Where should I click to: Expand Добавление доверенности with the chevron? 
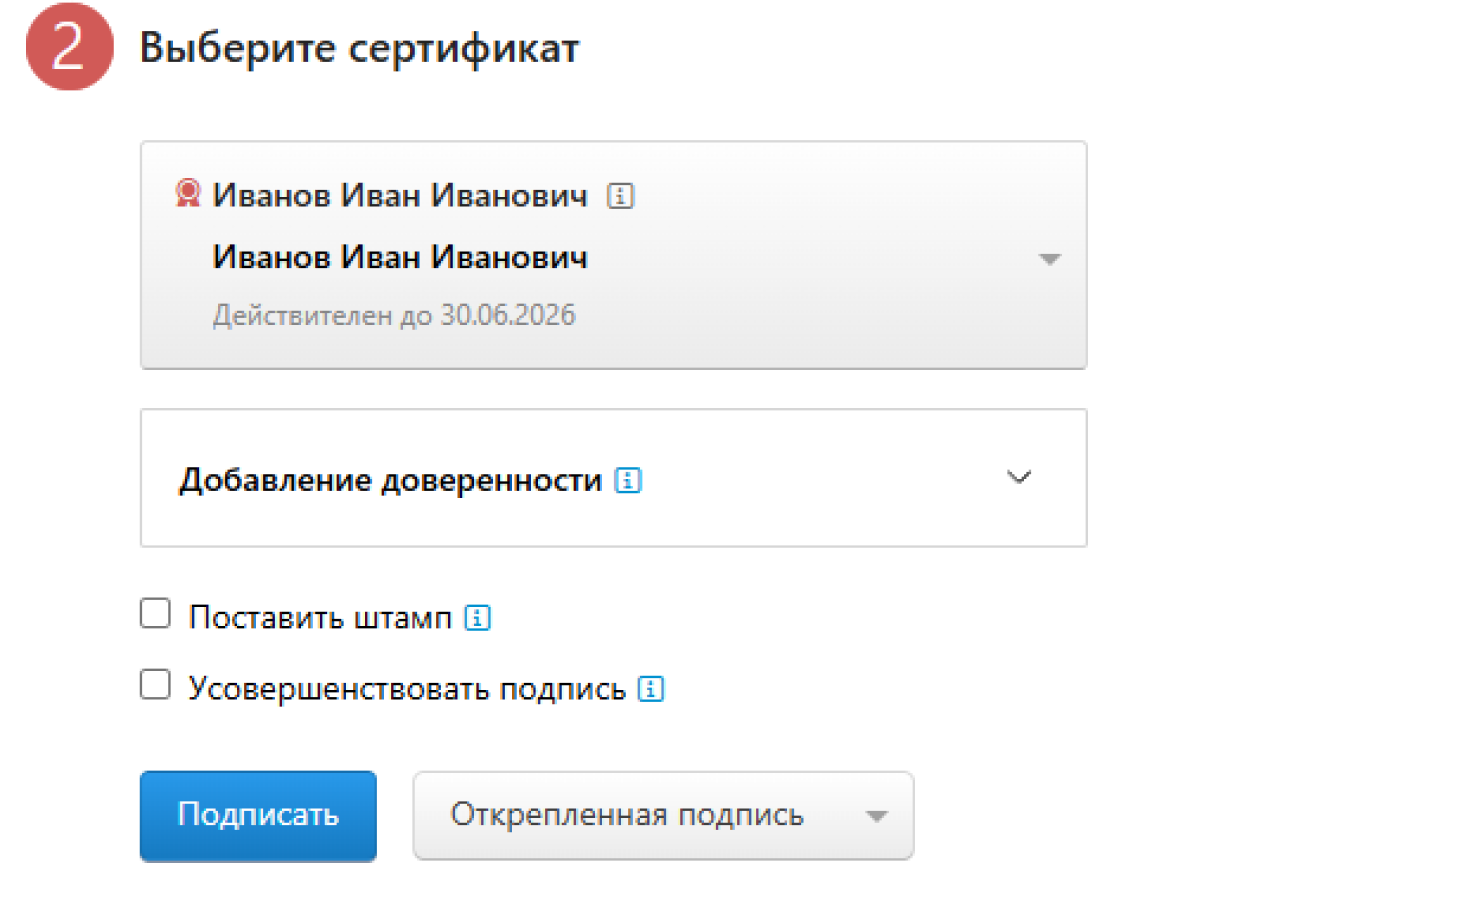click(1018, 477)
